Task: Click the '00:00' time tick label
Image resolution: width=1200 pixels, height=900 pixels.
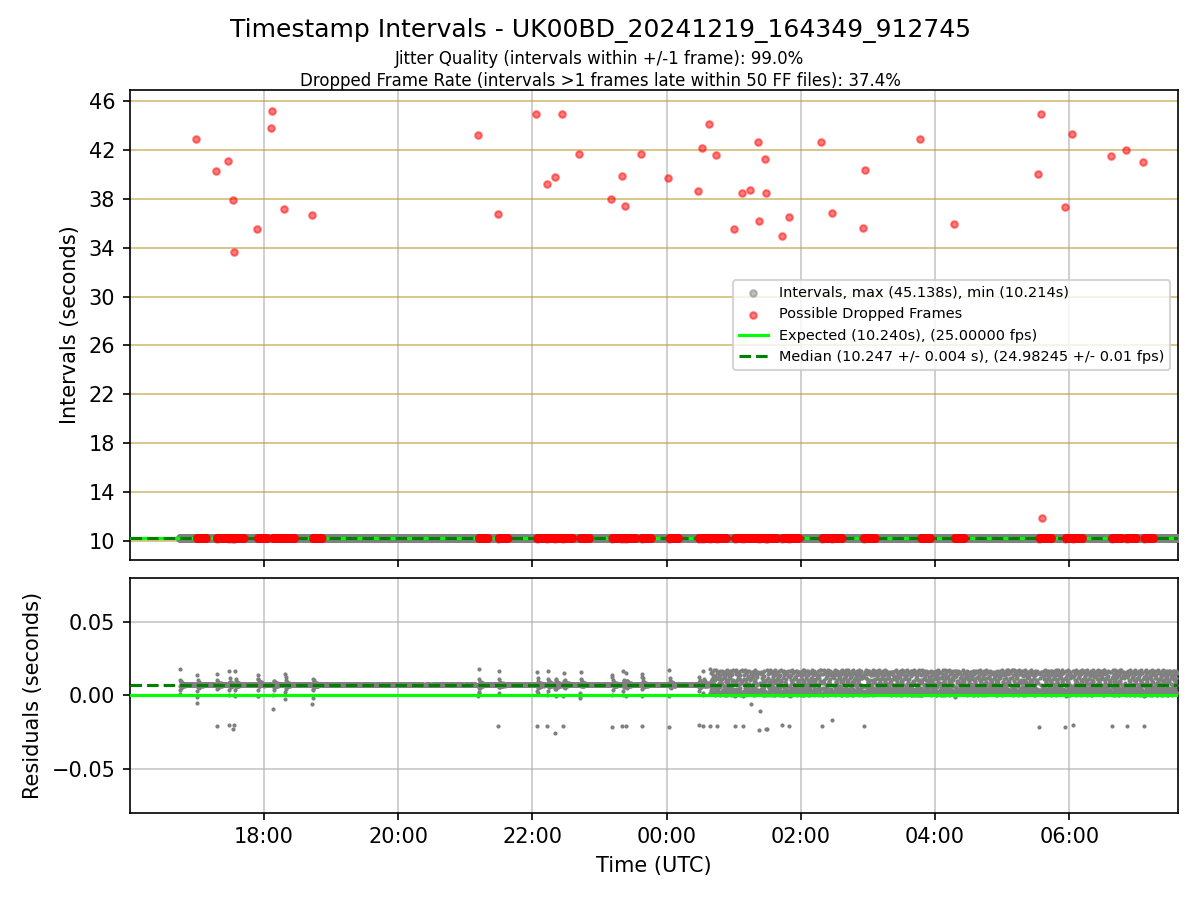Action: coord(666,835)
